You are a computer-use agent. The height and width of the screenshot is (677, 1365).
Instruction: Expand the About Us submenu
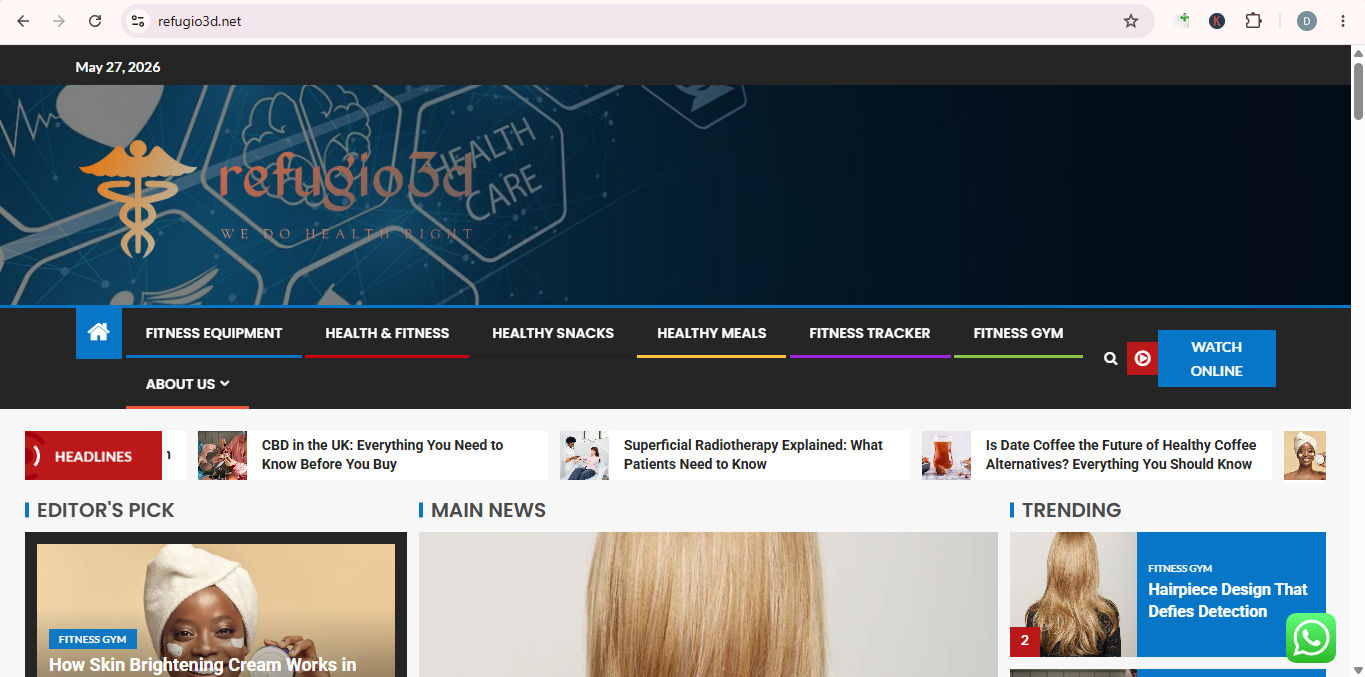pos(187,384)
